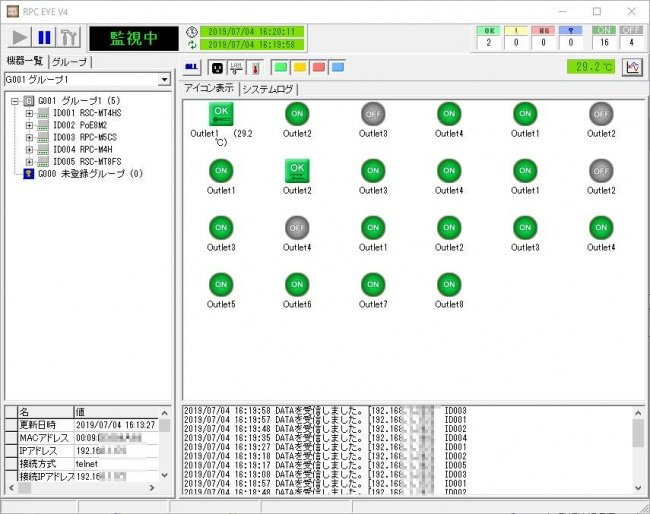Click the grey OFF icon for Outlet3
The image size is (650, 514).
pyautogui.click(x=373, y=114)
